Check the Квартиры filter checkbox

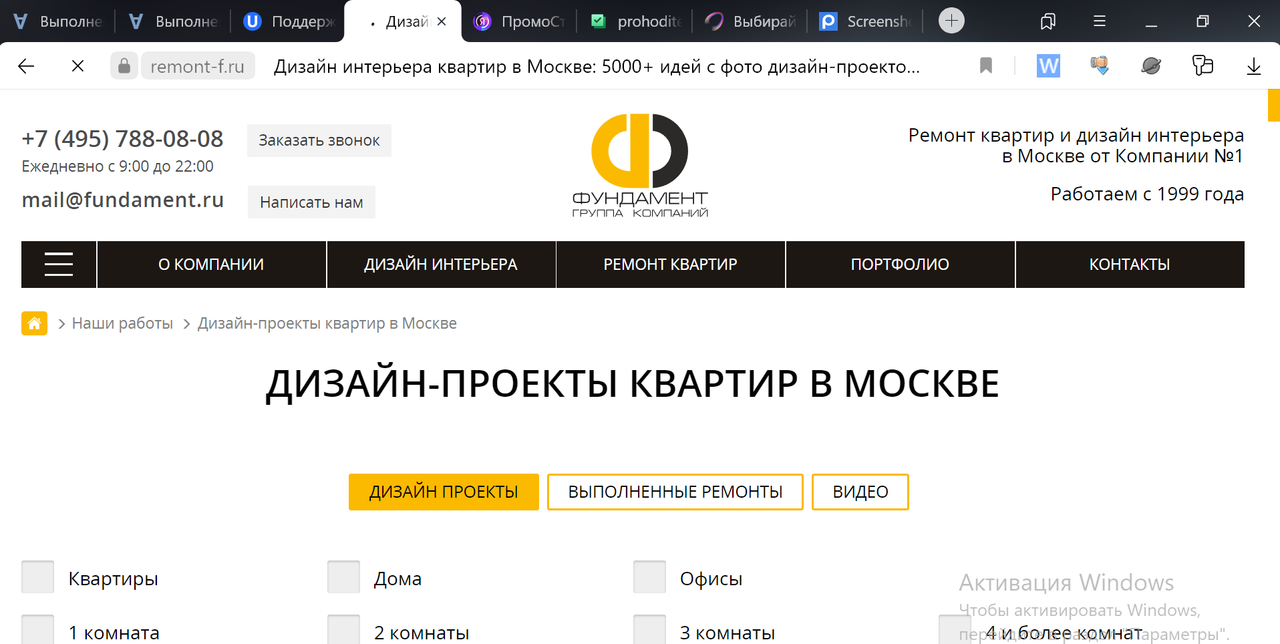click(x=38, y=577)
